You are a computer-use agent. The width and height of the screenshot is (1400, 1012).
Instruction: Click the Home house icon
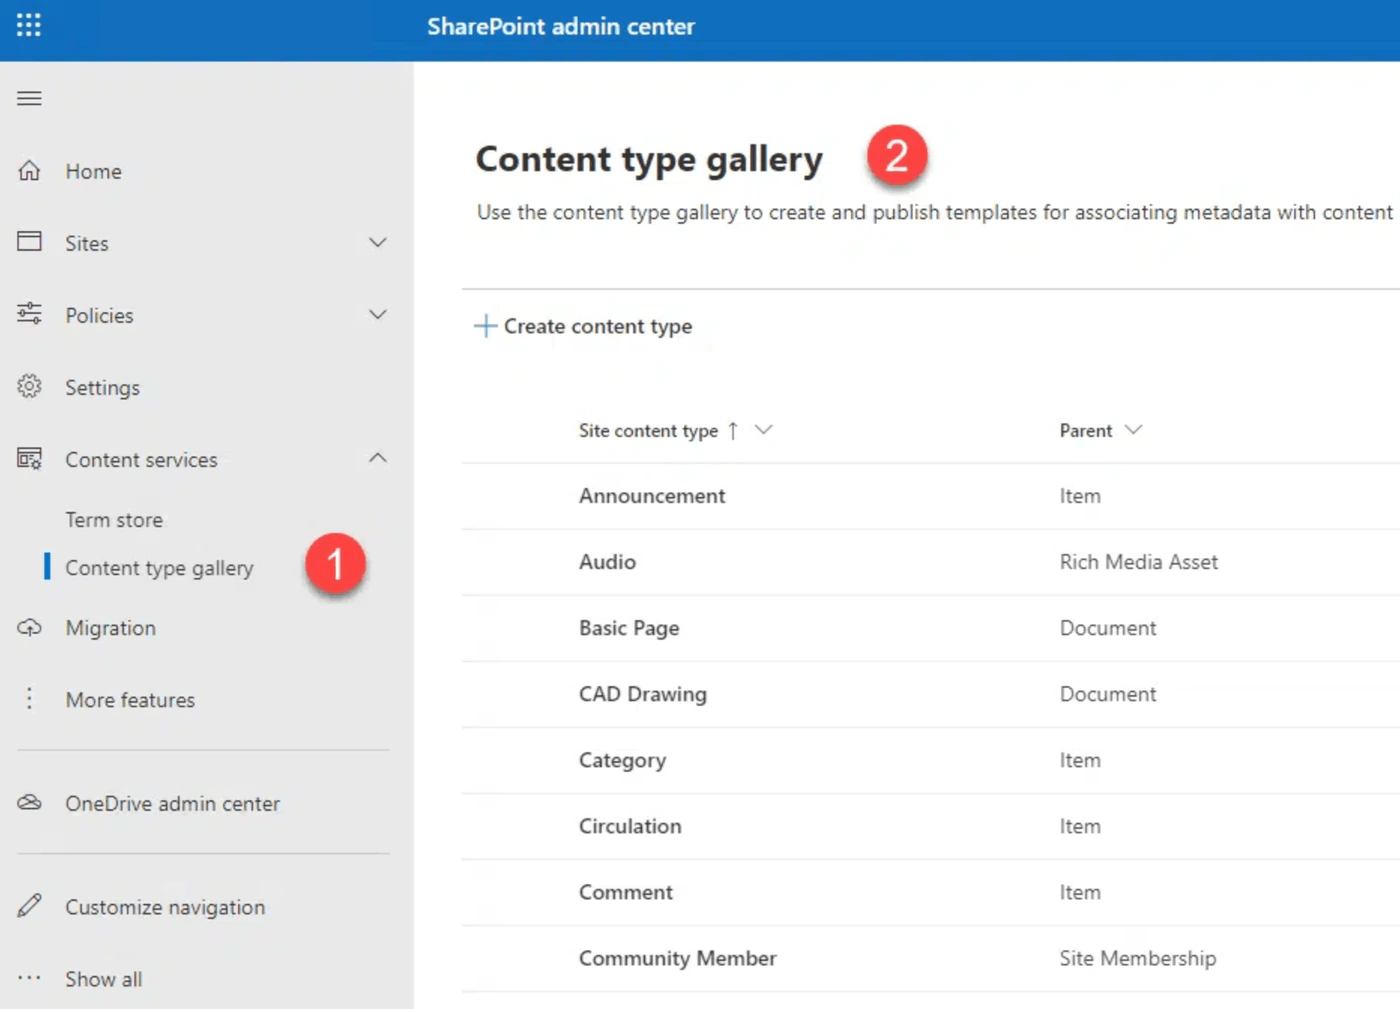(x=29, y=171)
